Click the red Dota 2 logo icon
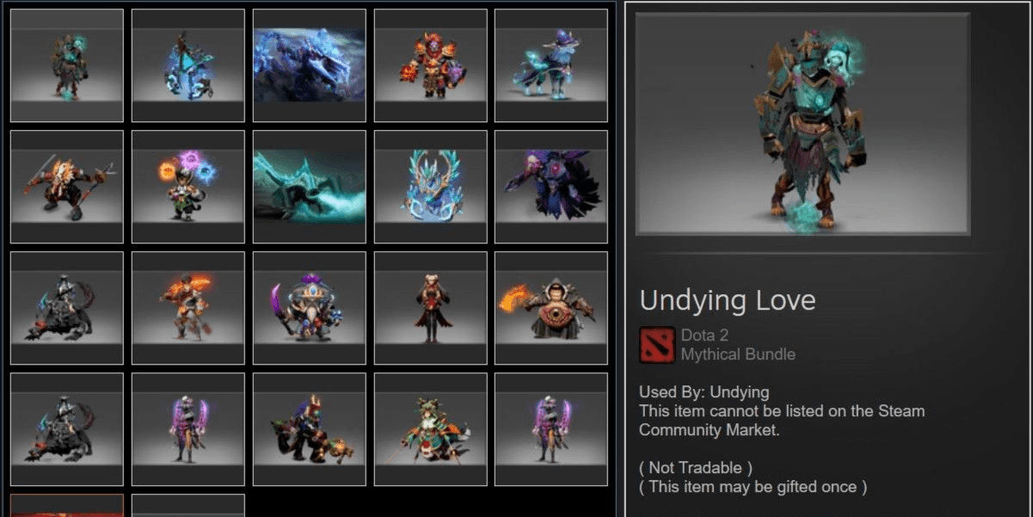 [x=657, y=344]
